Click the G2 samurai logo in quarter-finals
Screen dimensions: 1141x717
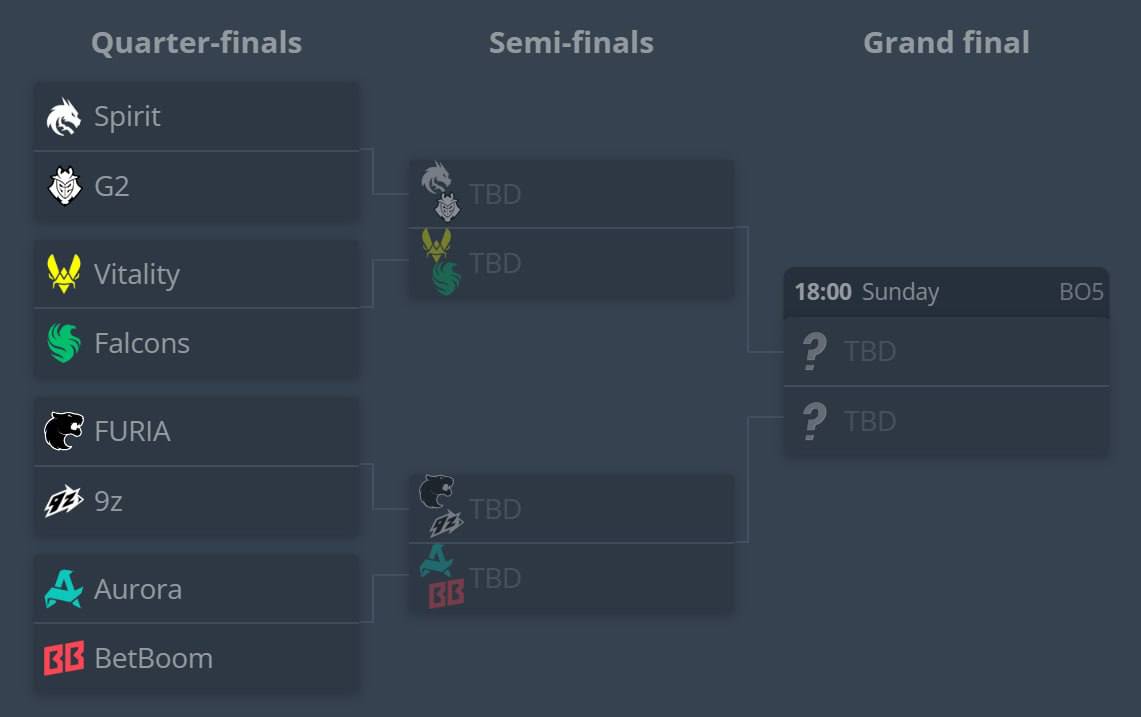pos(65,186)
